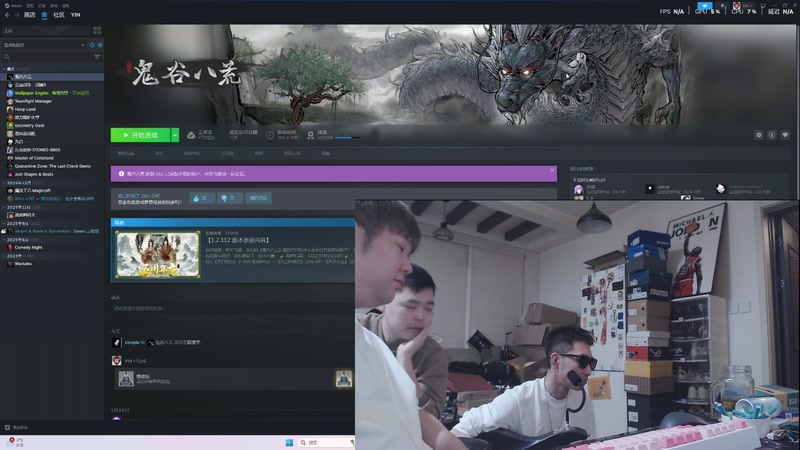Click the purple-haired friend avatar
The width and height of the screenshot is (800, 450).
coord(579,190)
